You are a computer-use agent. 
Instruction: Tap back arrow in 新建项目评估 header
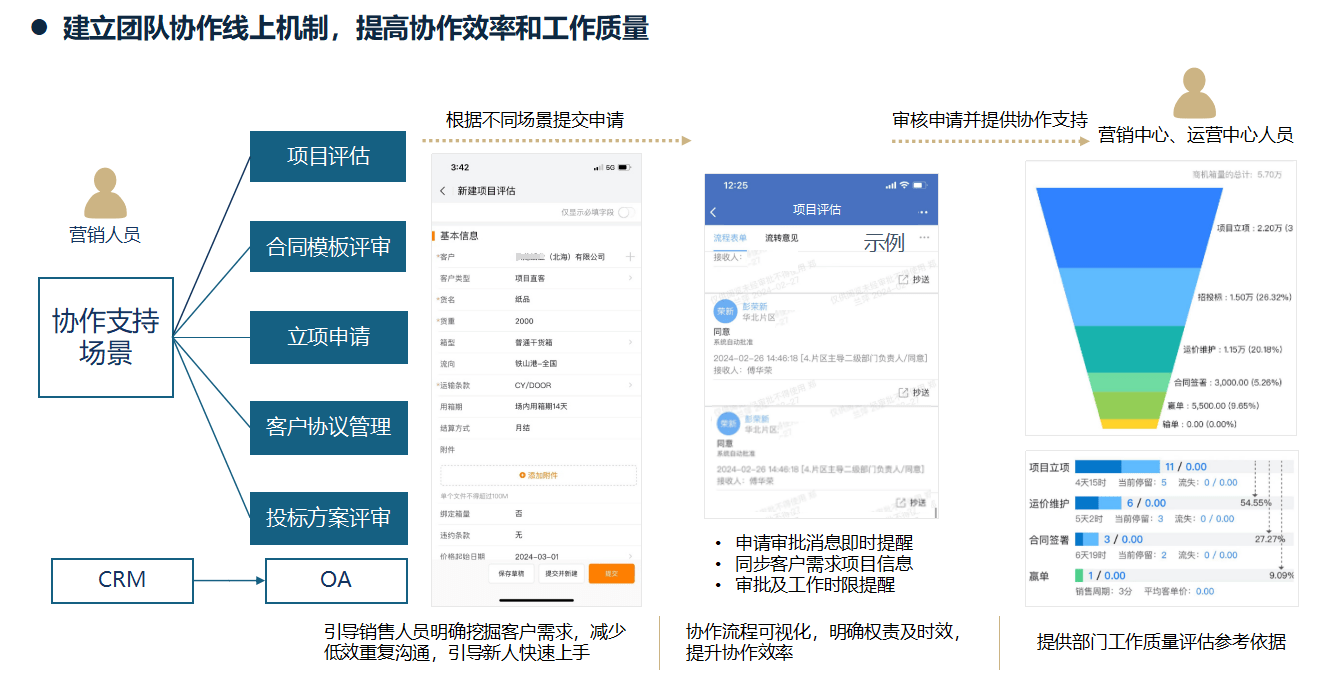point(443,191)
